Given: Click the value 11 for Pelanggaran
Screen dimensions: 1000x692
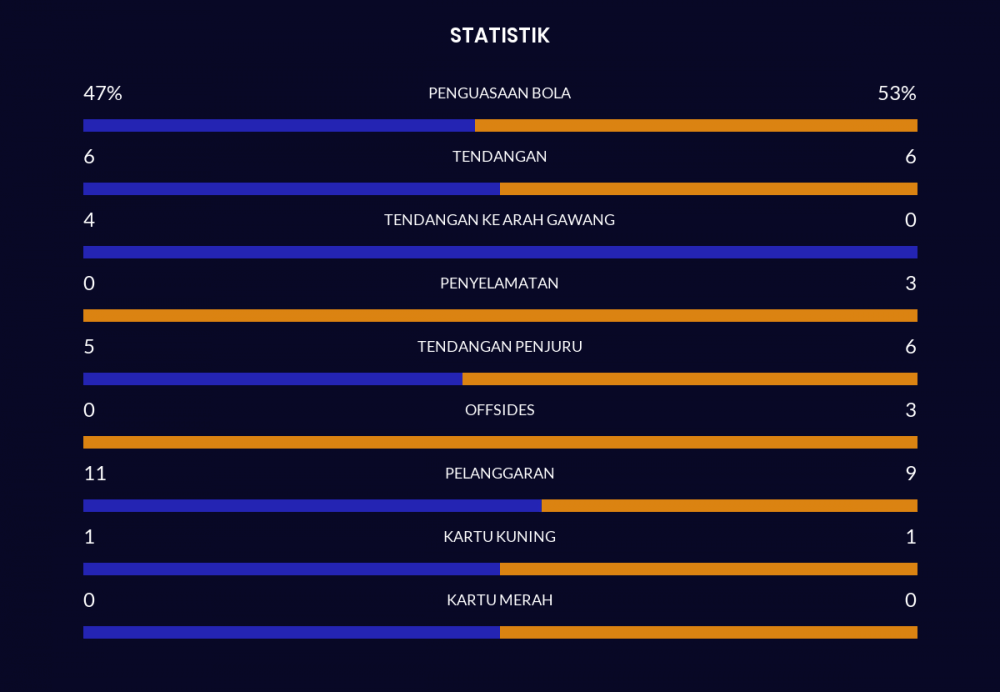Looking at the screenshot, I should point(95,473).
